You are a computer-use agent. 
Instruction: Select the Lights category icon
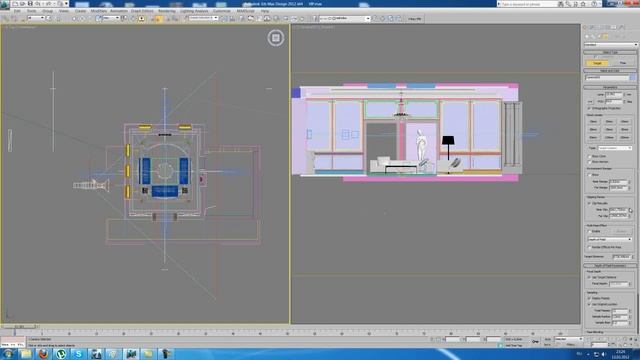(600, 36)
